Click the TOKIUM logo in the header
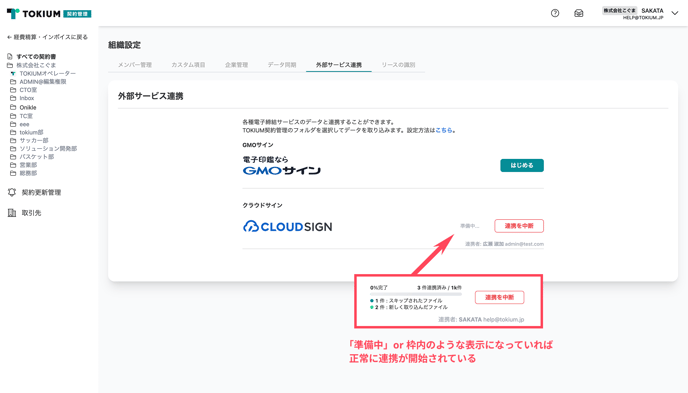This screenshot has width=688, height=393. click(49, 14)
